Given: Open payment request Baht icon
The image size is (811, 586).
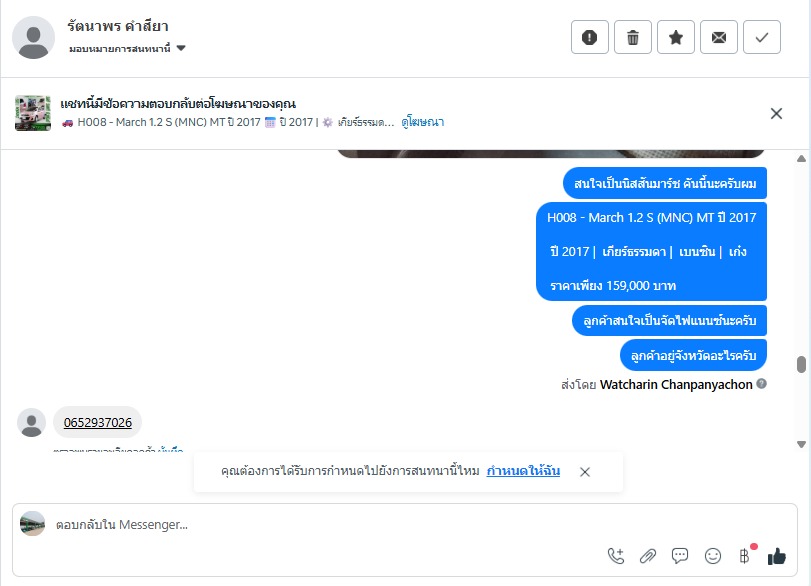Looking at the screenshot, I should coord(745,556).
